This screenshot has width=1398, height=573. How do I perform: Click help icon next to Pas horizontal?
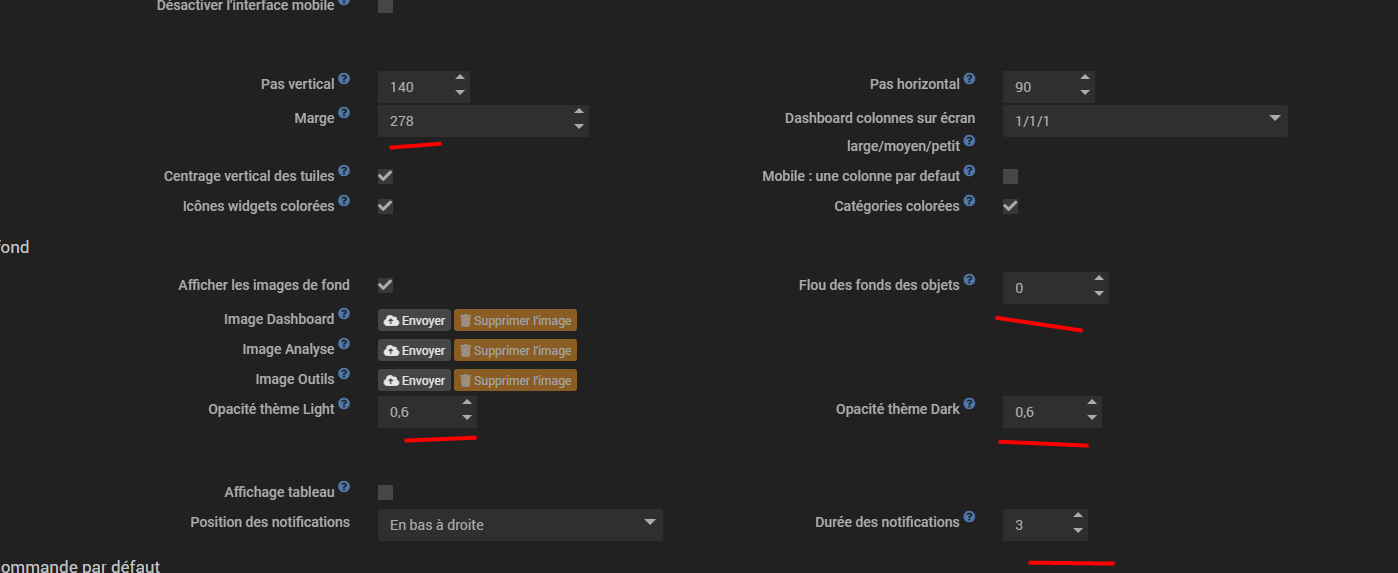point(969,79)
